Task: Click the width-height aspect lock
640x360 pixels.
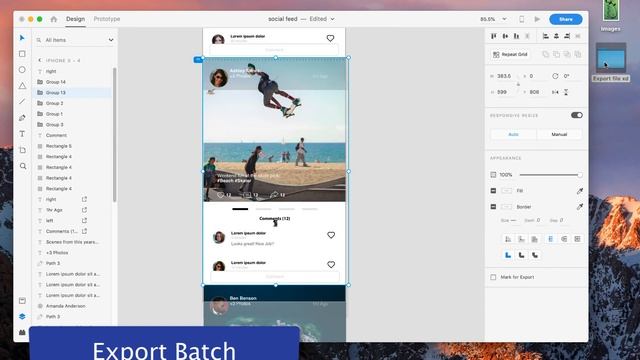Action: pyautogui.click(x=518, y=84)
